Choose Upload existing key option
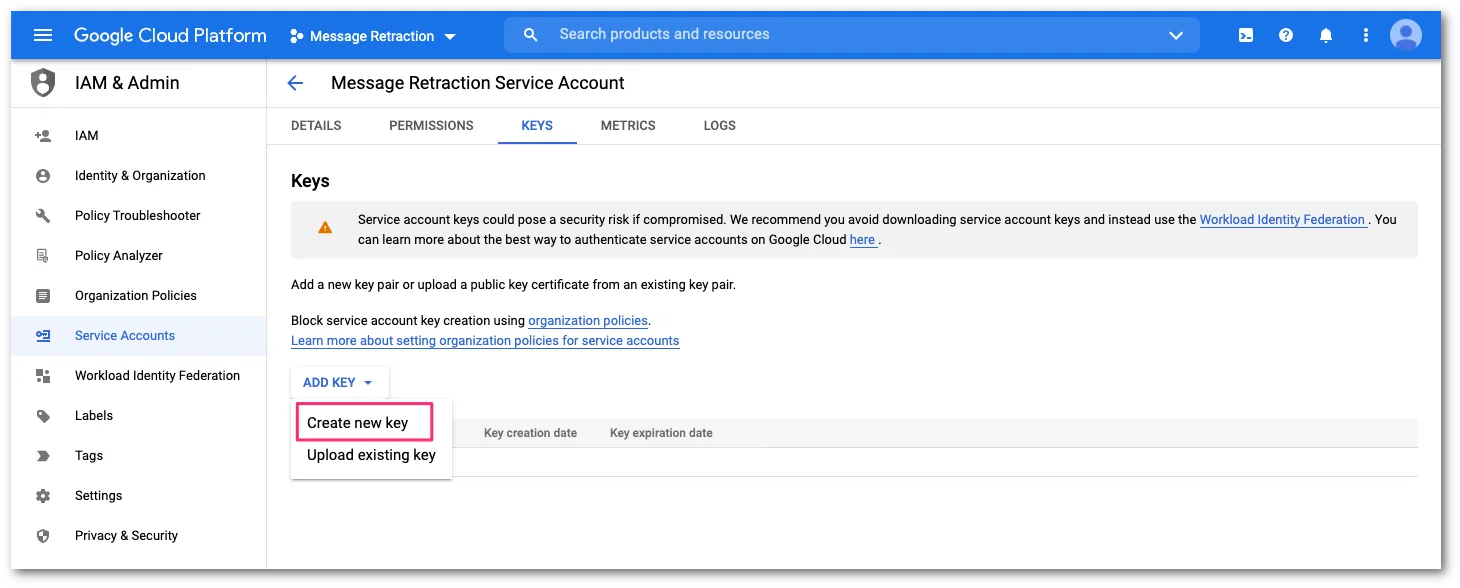Image resolution: width=1460 pixels, height=588 pixels. tap(371, 455)
